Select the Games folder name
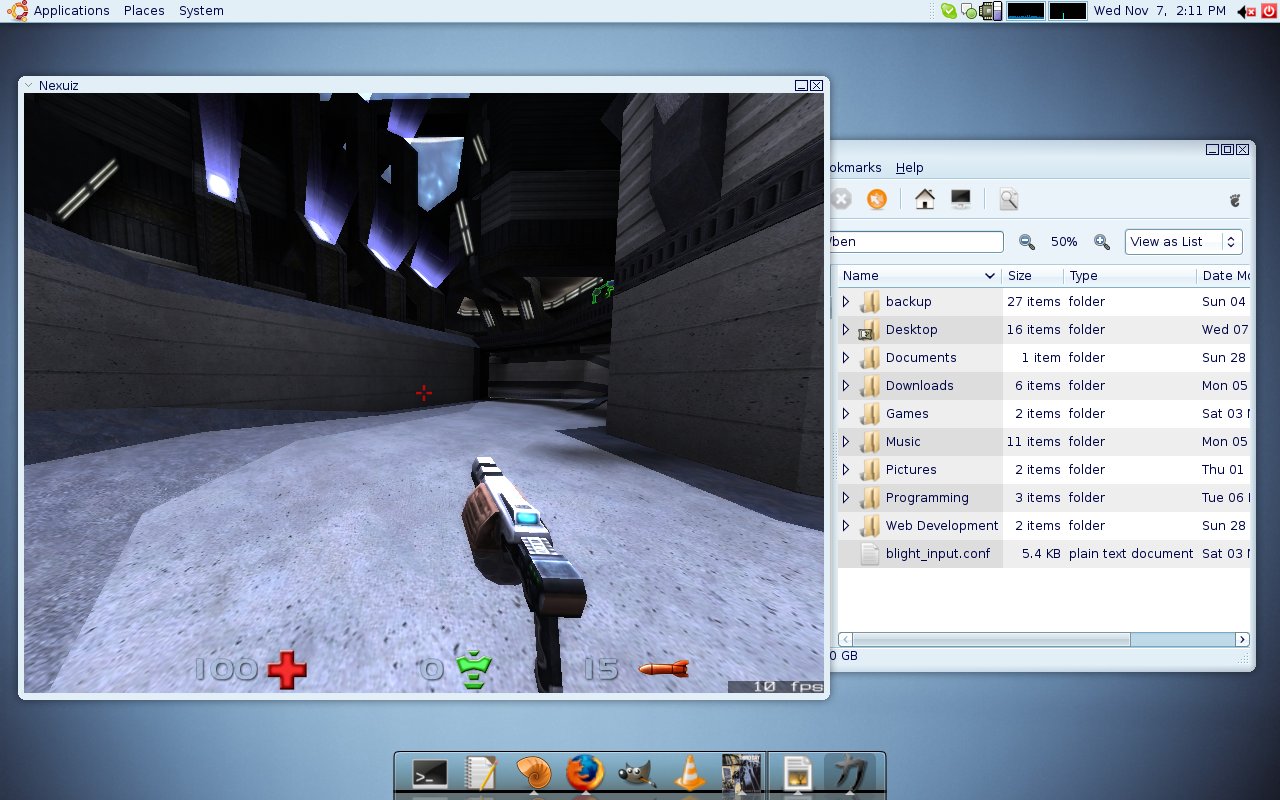The height and width of the screenshot is (800, 1280). pyautogui.click(x=907, y=413)
